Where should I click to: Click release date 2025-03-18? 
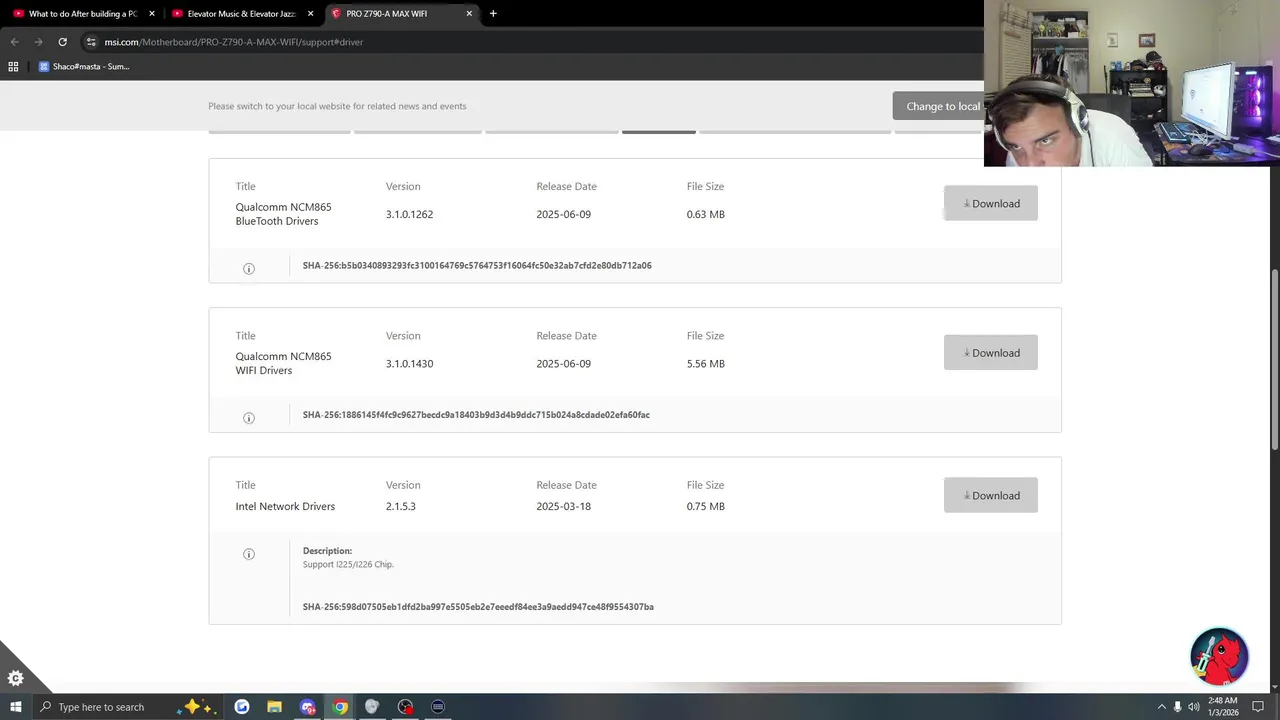[x=563, y=506]
